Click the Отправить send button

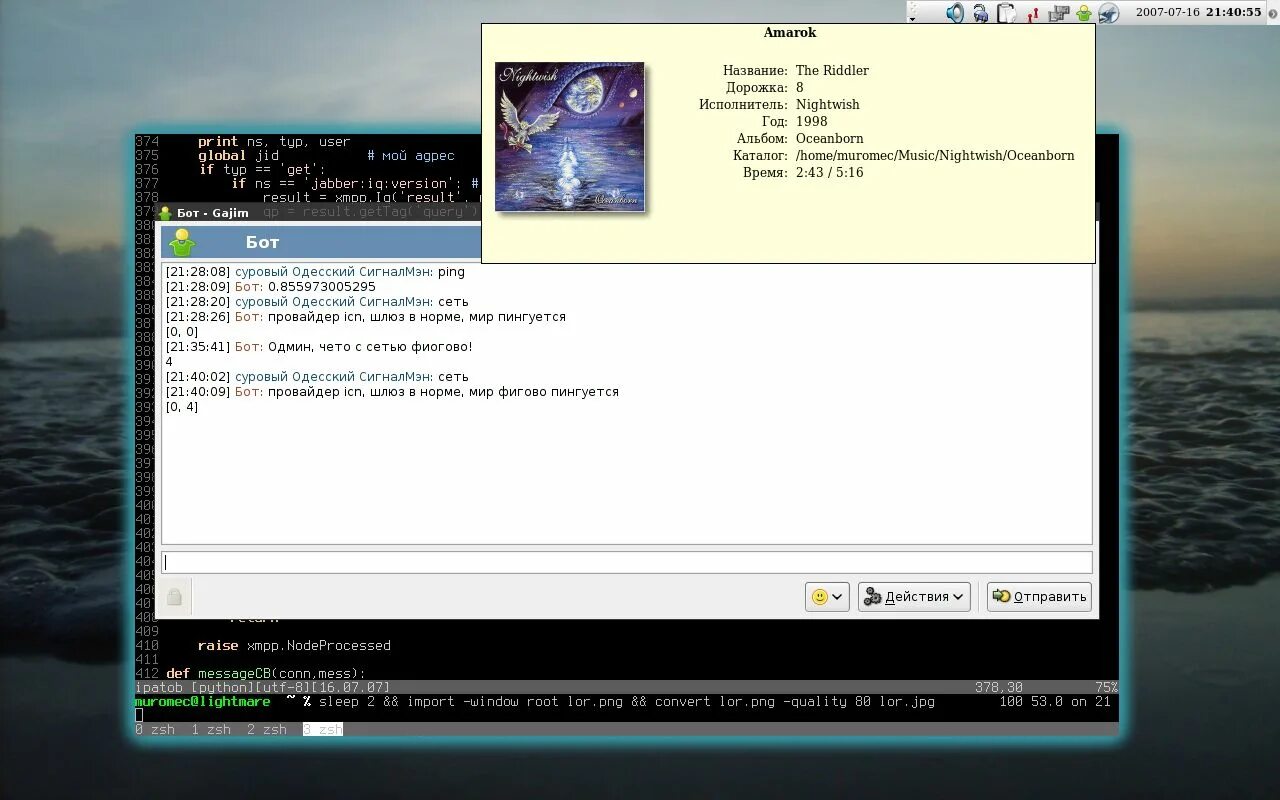click(1039, 597)
